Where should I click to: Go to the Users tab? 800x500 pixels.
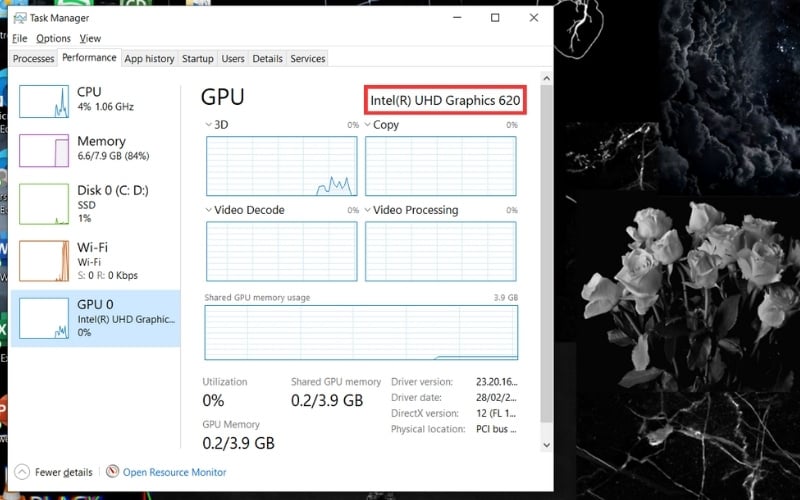point(233,59)
